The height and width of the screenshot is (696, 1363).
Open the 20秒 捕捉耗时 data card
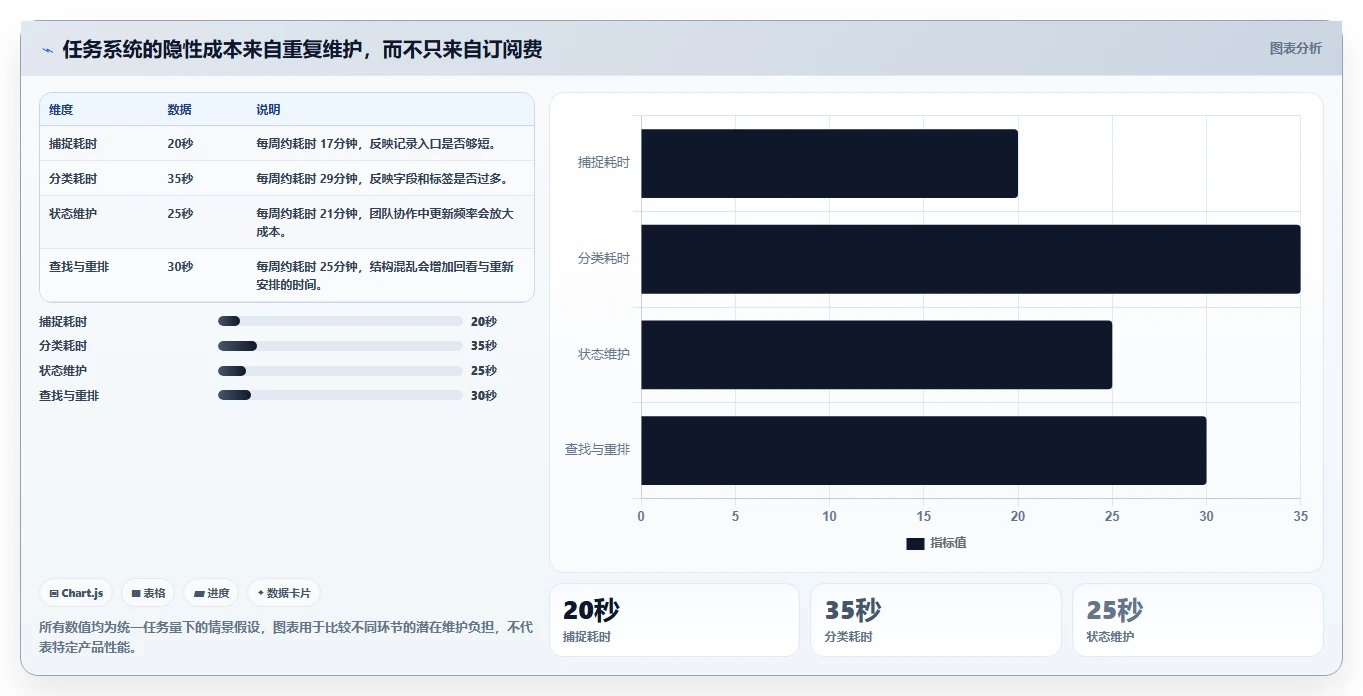(x=674, y=620)
